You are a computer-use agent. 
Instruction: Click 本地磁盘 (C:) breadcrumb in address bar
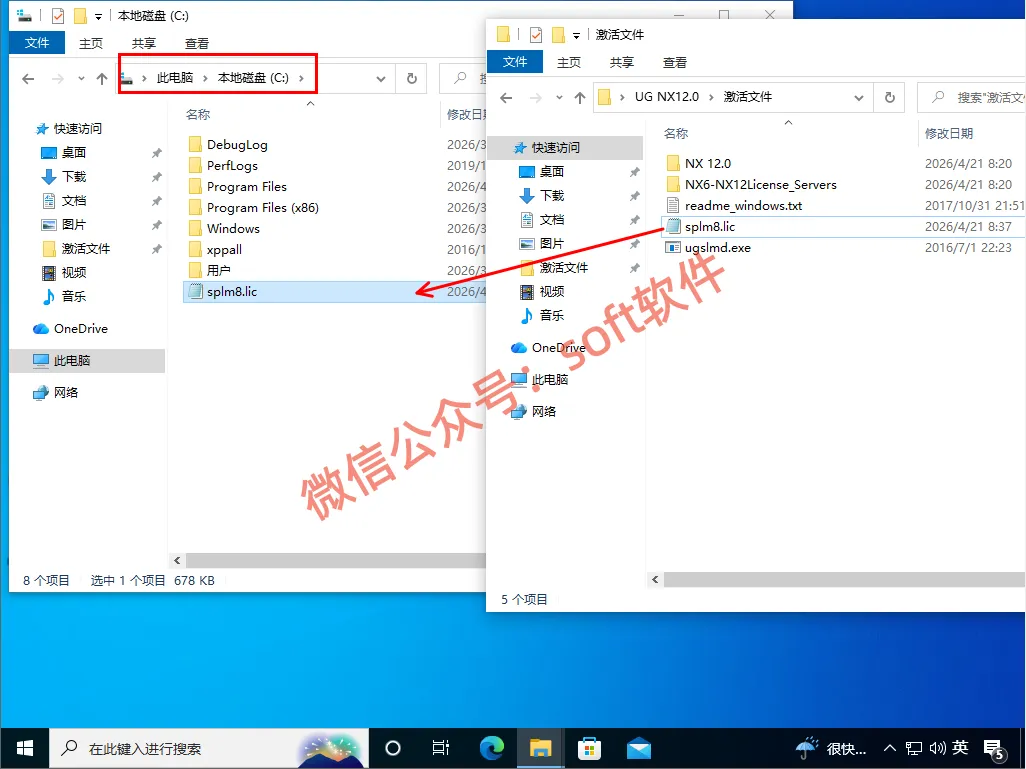(253, 78)
